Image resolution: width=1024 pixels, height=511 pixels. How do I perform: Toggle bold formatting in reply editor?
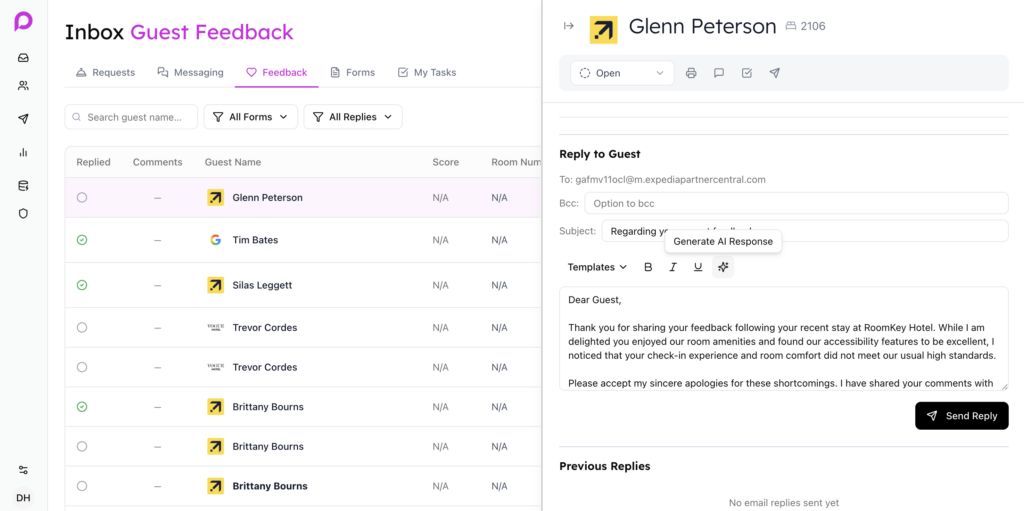[648, 267]
